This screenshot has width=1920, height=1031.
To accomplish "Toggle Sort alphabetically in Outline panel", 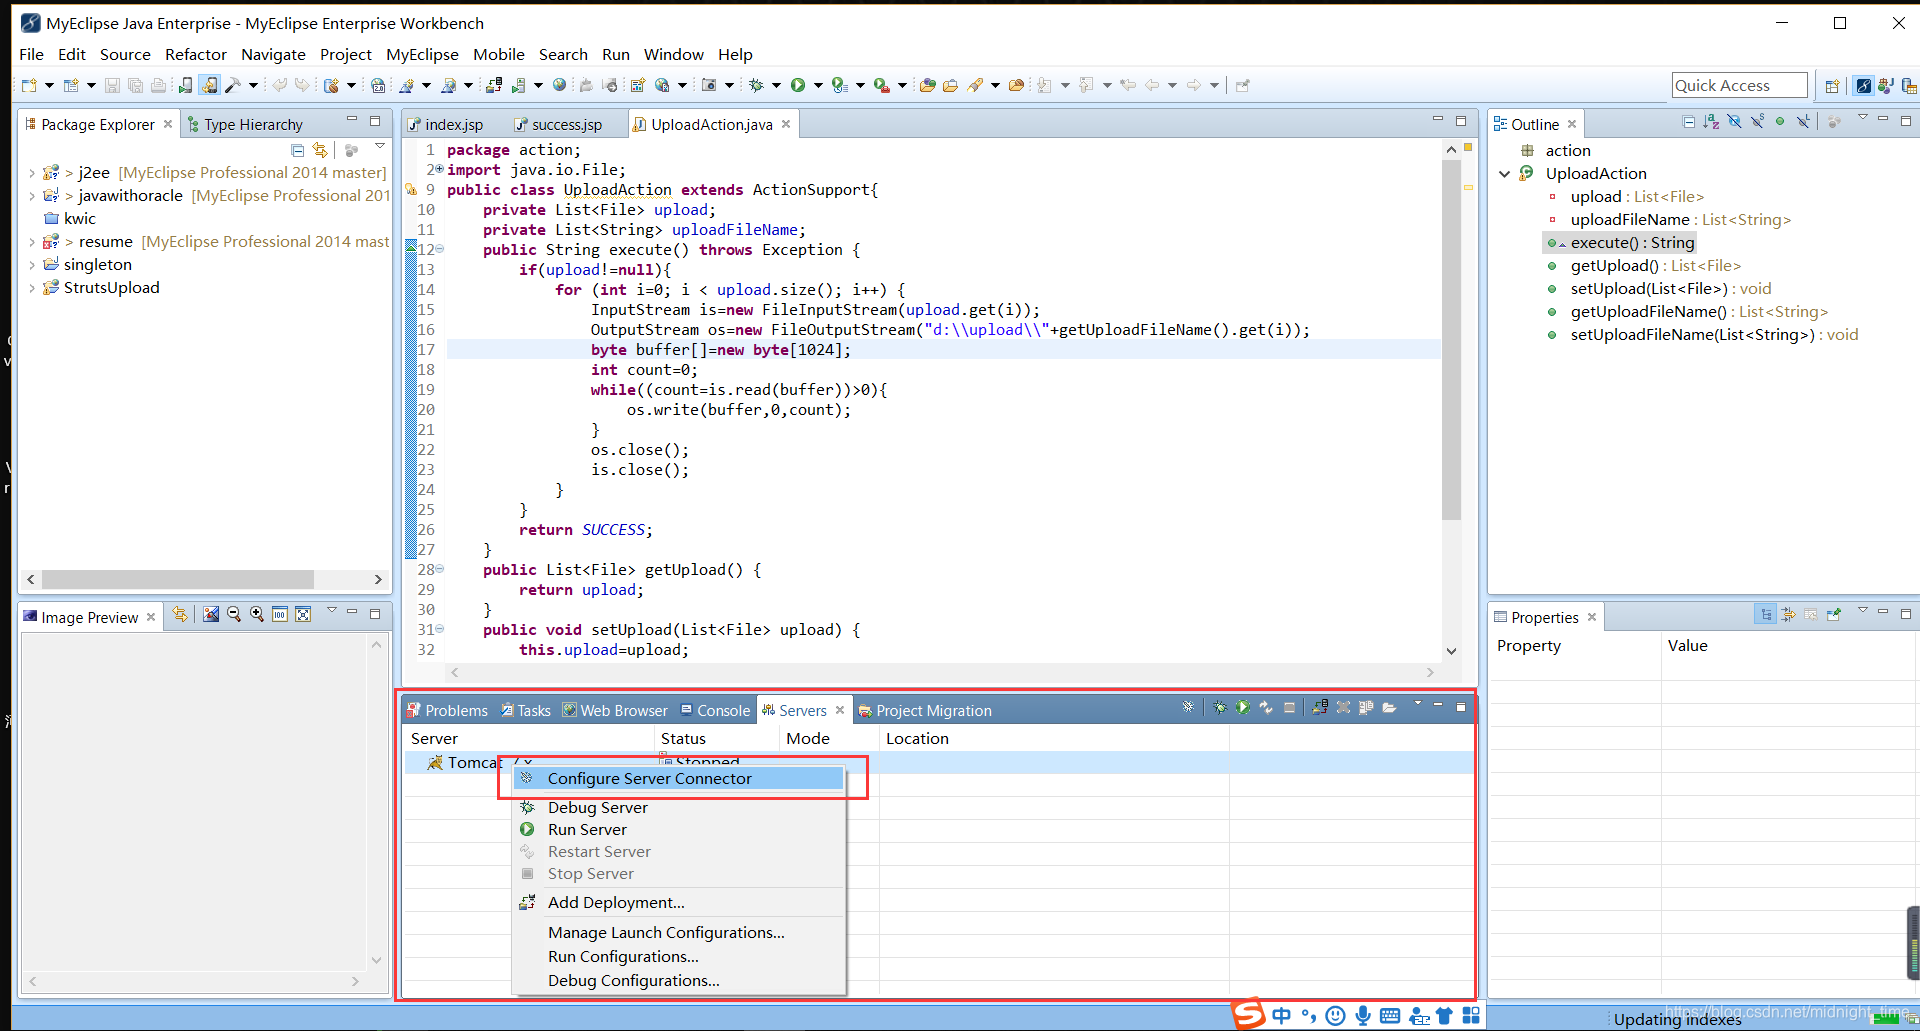I will coord(1711,122).
